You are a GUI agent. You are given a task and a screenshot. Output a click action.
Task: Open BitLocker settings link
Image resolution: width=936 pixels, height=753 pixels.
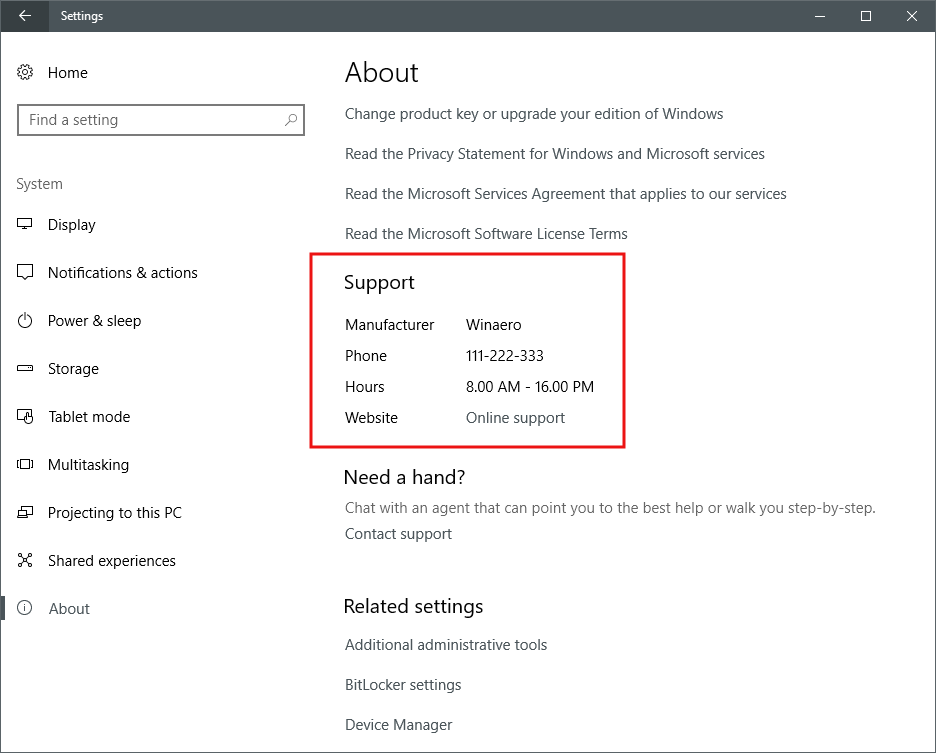403,685
